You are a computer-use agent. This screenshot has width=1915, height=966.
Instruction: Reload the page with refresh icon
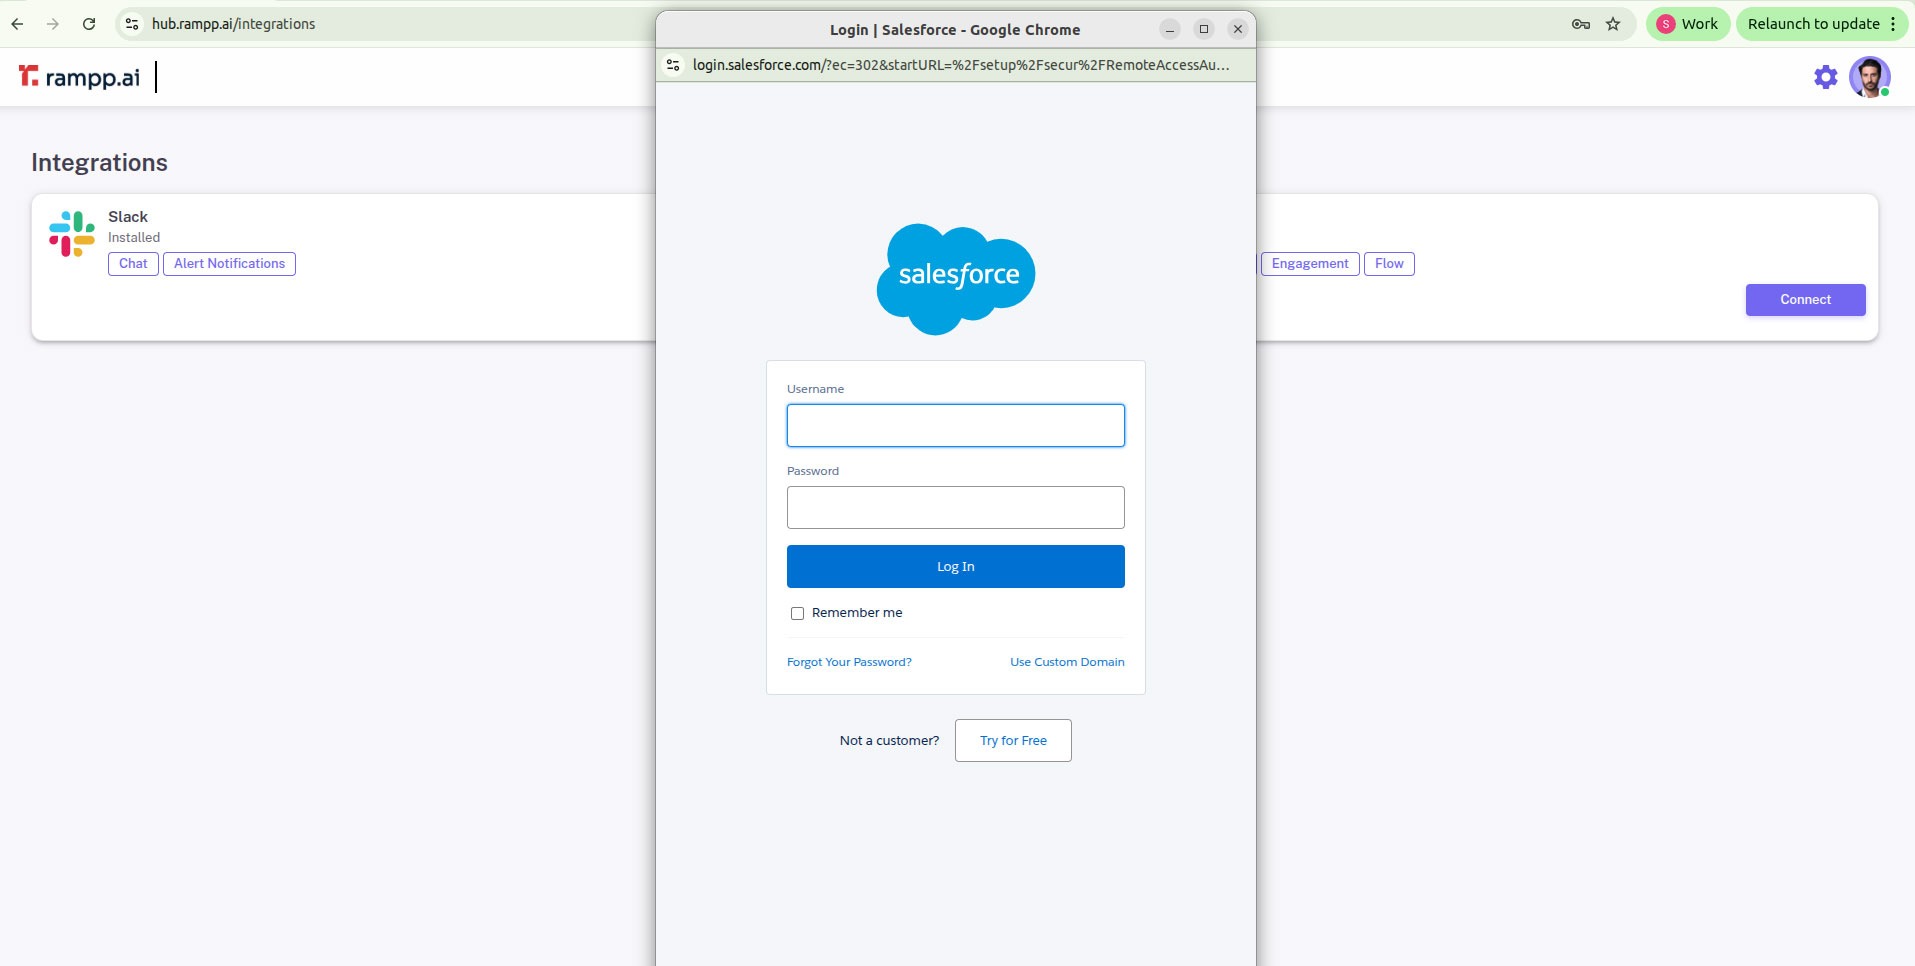(89, 24)
